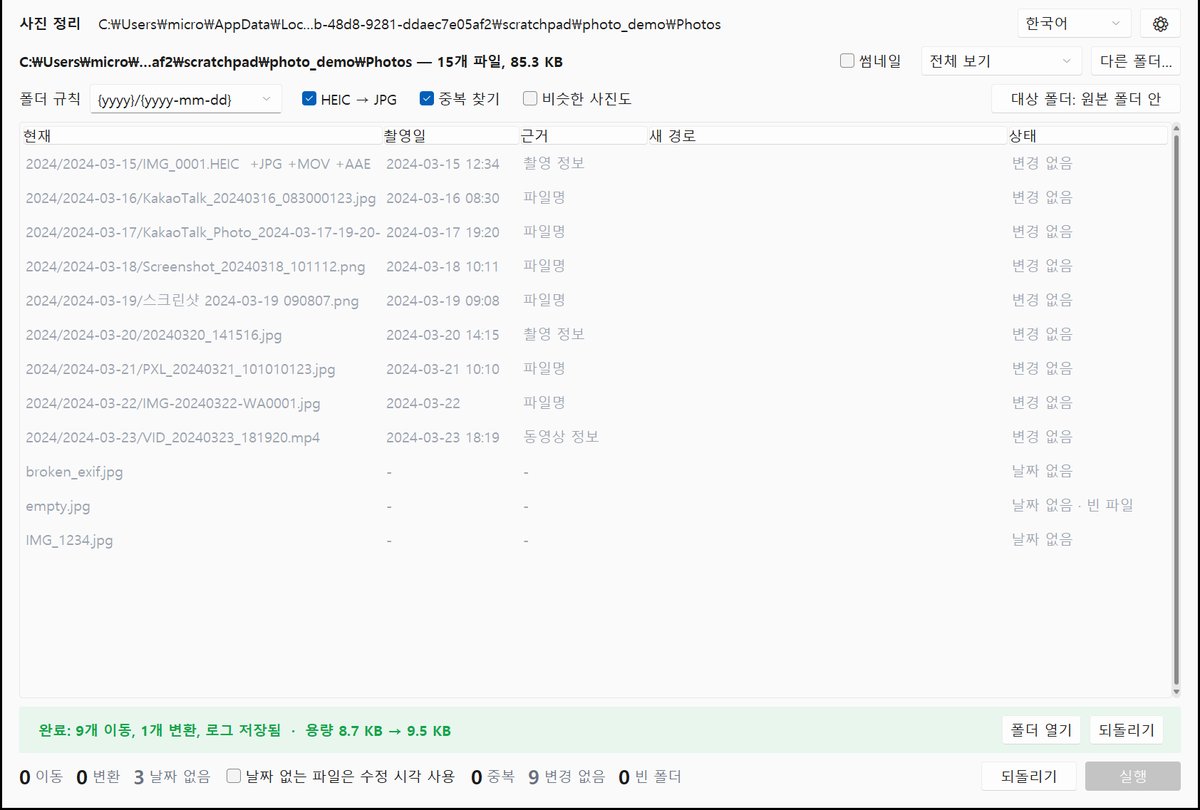This screenshot has height=810, width=1200.
Task: Click the 날짜 없음 · 빈 파일 status
Action: click(x=1073, y=506)
